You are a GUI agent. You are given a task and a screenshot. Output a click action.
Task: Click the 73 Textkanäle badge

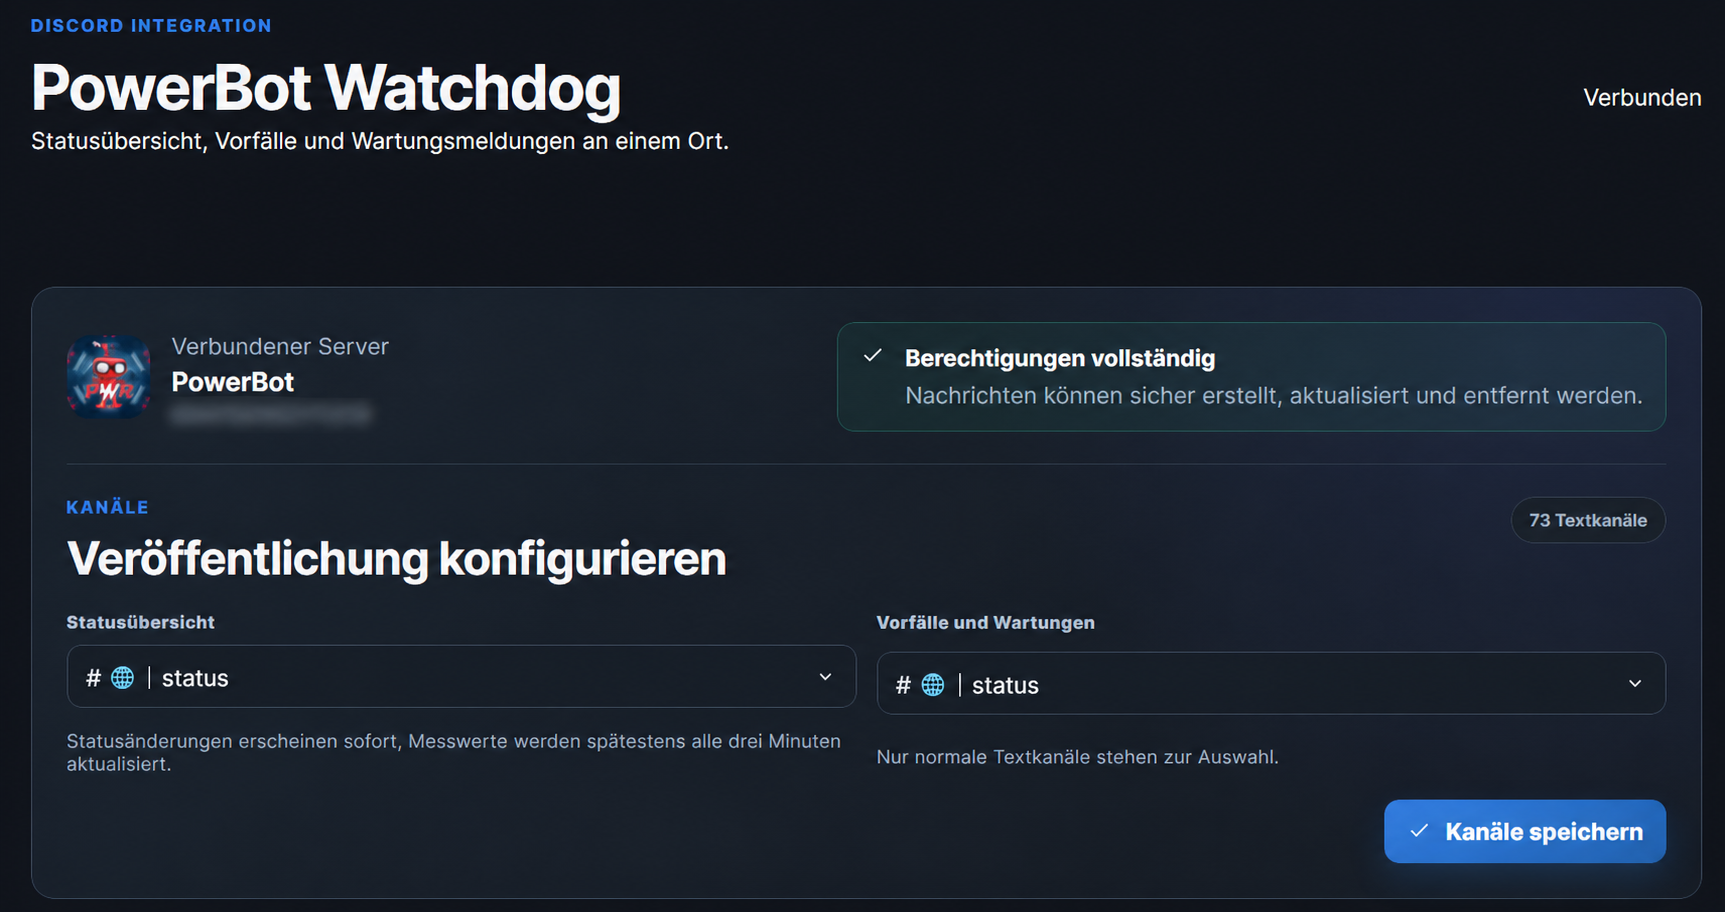1588,520
